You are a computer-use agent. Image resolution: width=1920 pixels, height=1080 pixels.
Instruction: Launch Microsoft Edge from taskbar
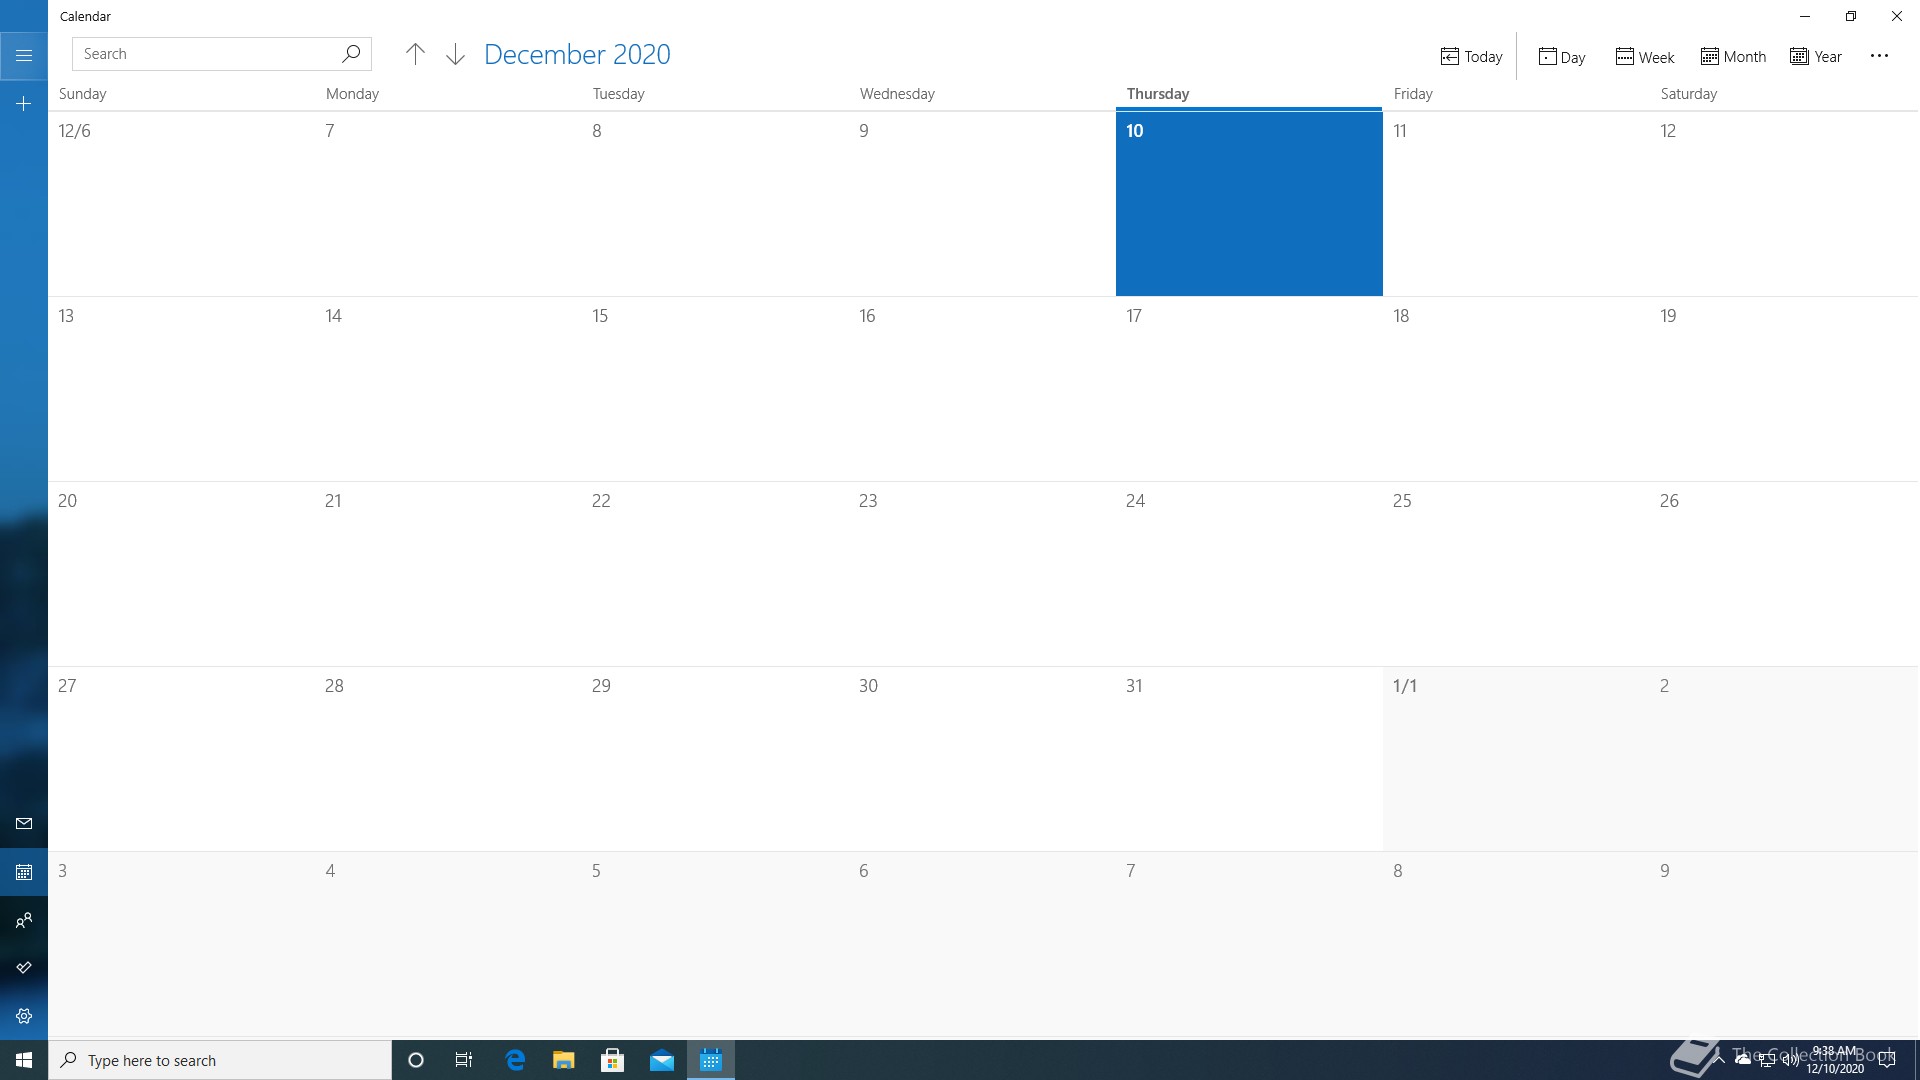click(x=515, y=1060)
